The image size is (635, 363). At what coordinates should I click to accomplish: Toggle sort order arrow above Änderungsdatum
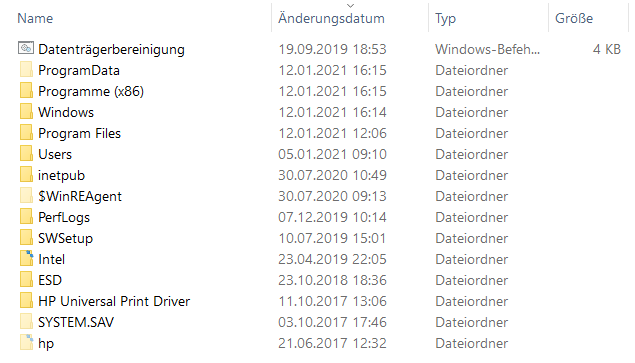[351, 6]
